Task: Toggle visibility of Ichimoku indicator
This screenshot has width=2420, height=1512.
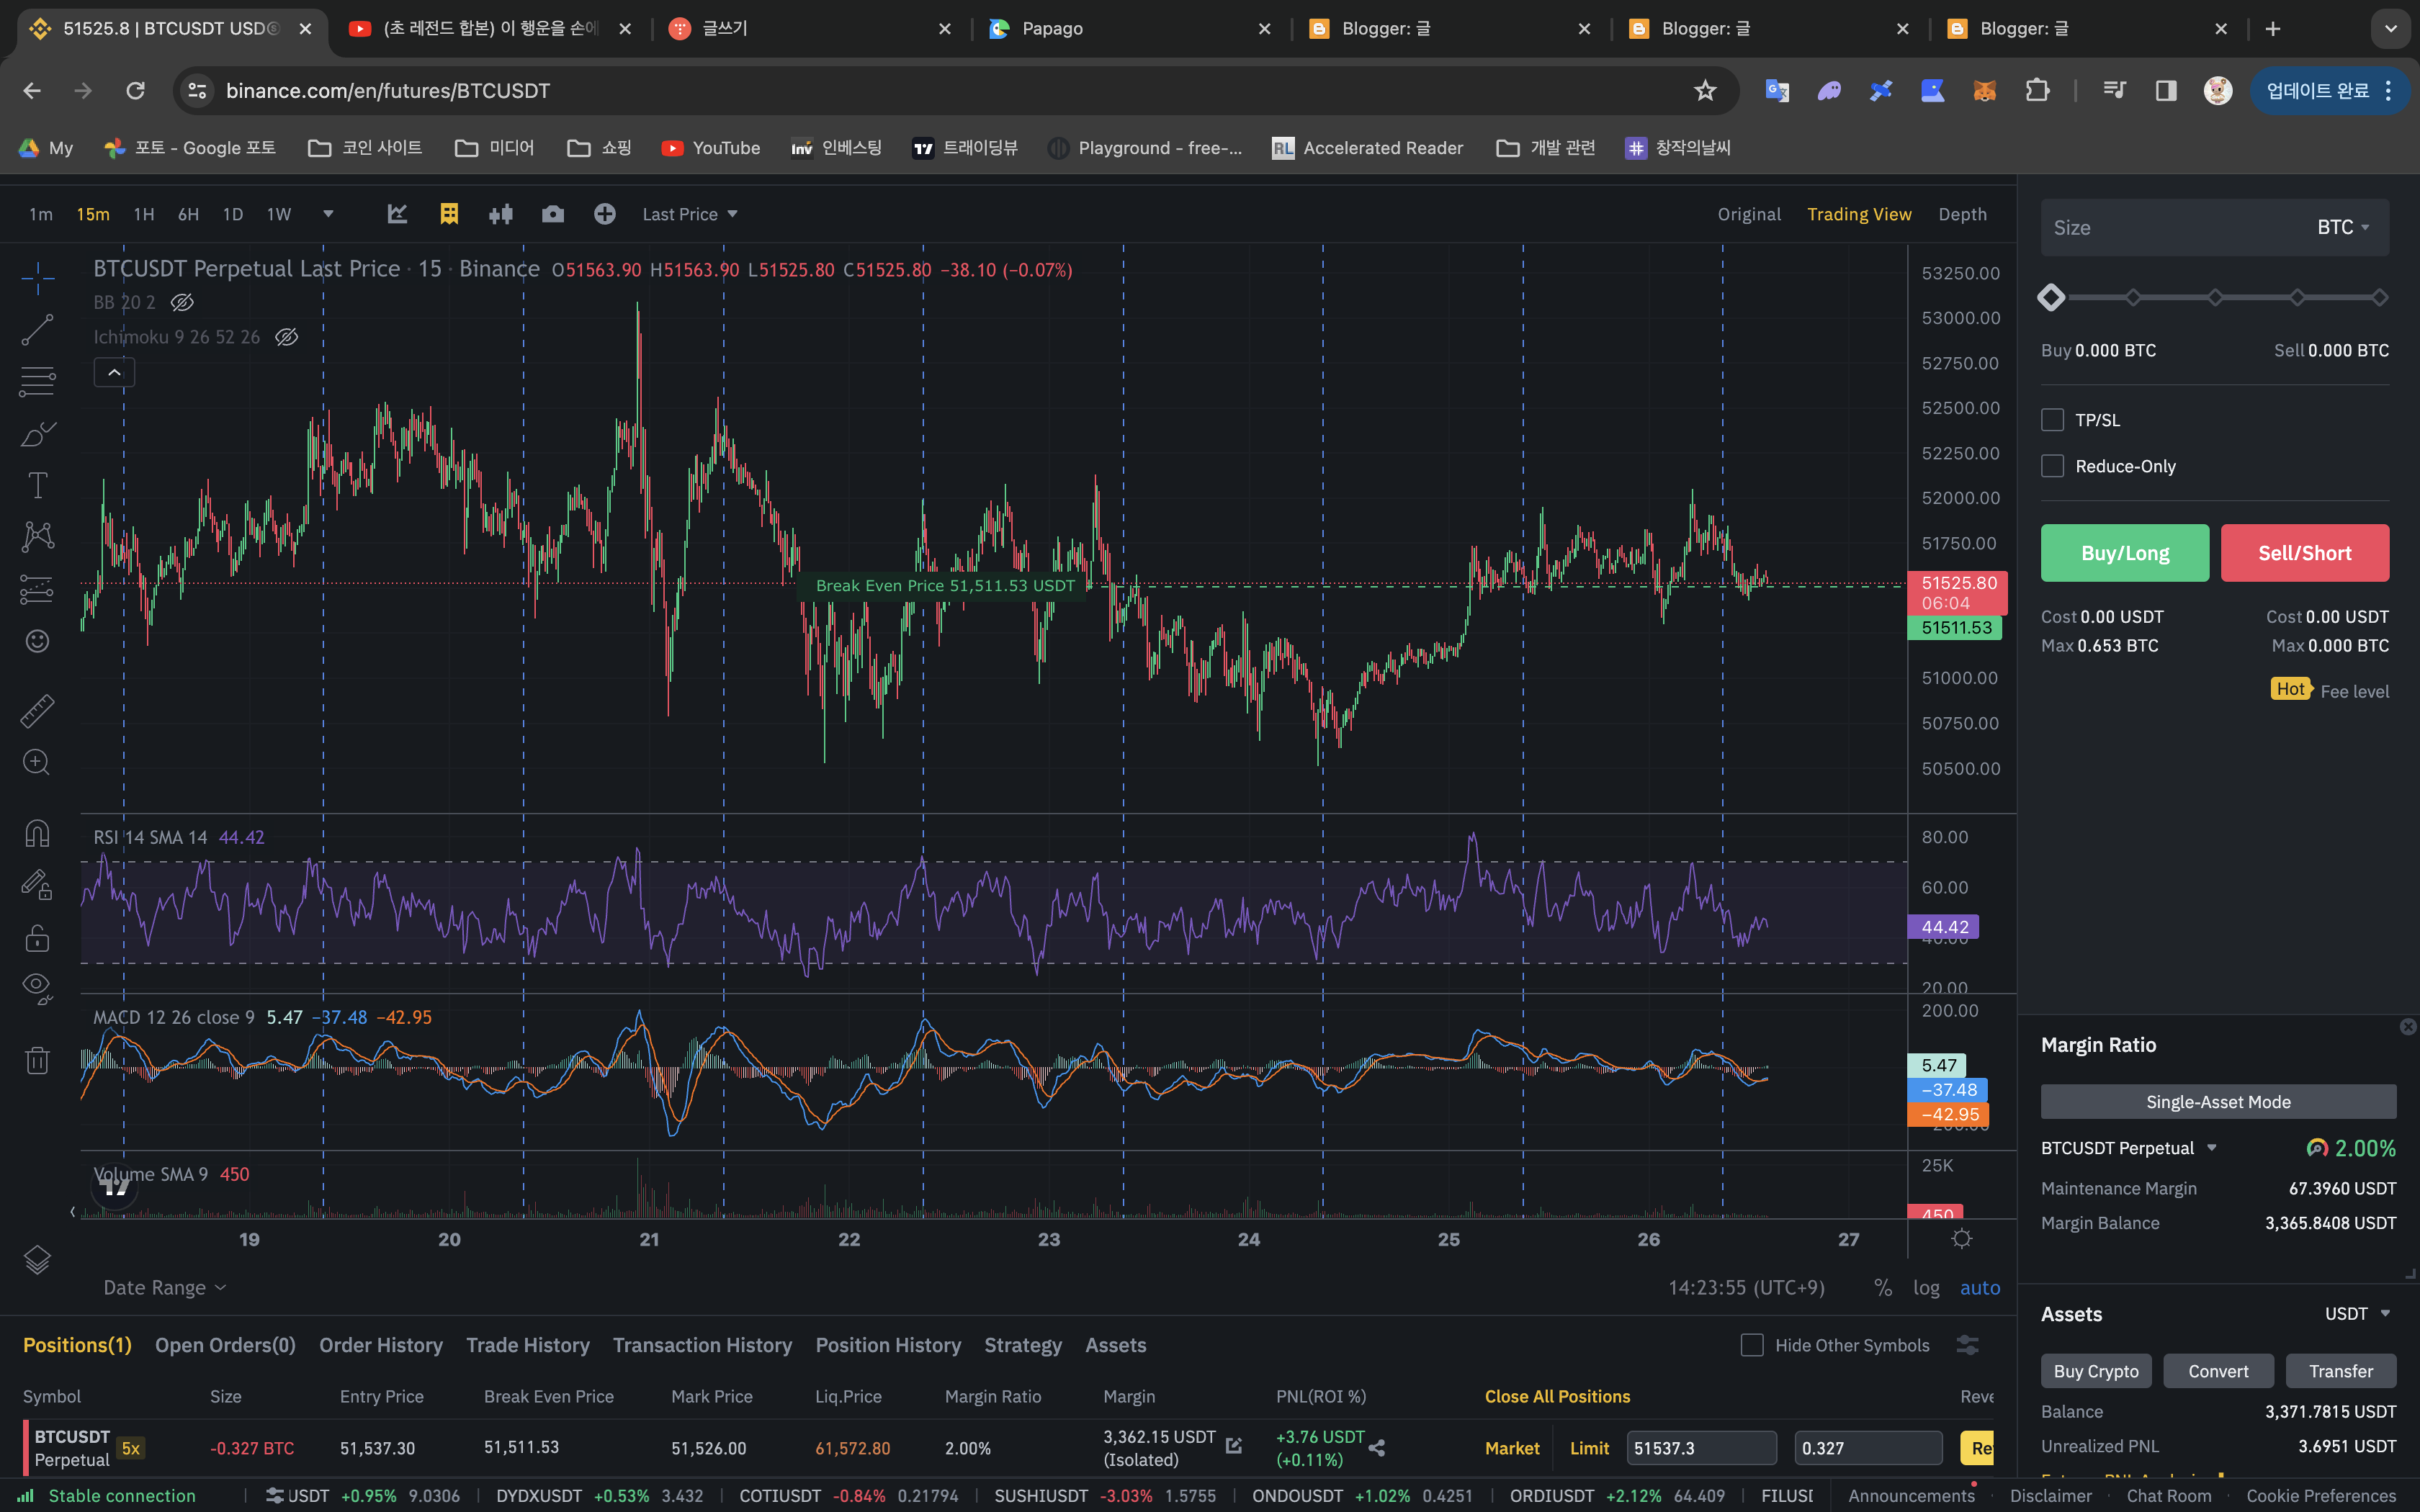Action: pyautogui.click(x=287, y=337)
